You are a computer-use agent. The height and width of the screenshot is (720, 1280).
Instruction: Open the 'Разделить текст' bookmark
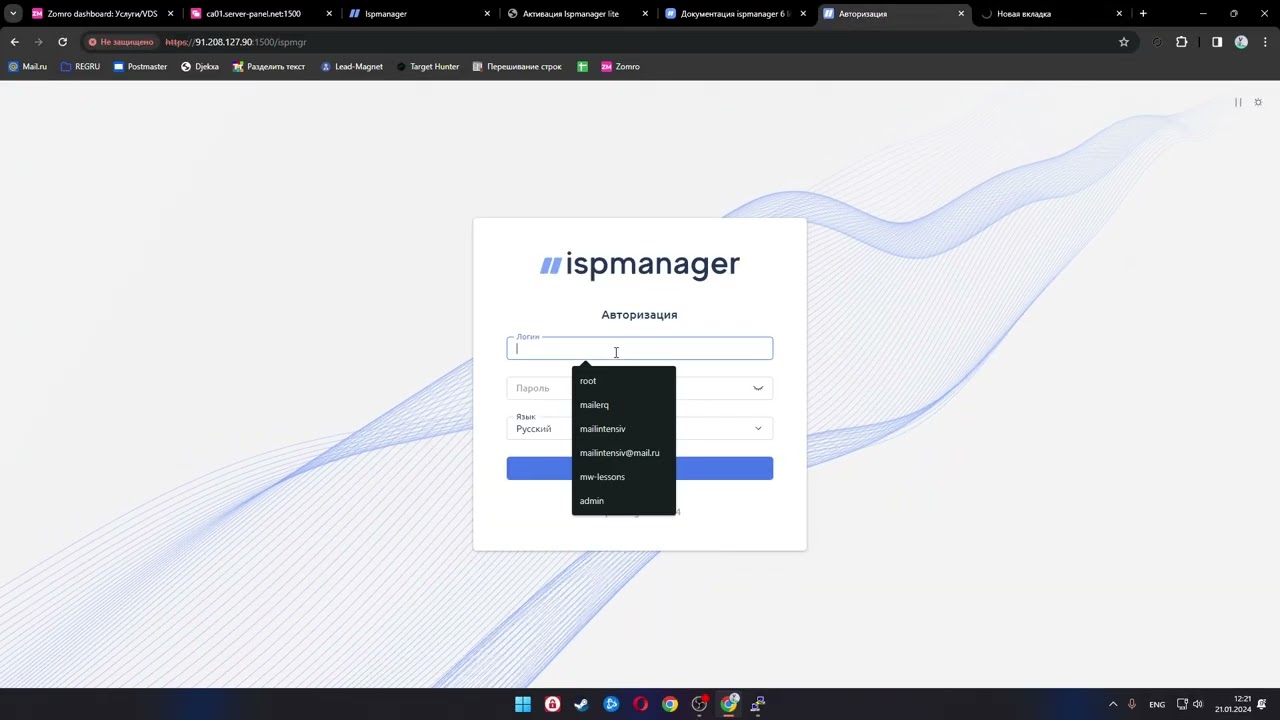tap(269, 67)
